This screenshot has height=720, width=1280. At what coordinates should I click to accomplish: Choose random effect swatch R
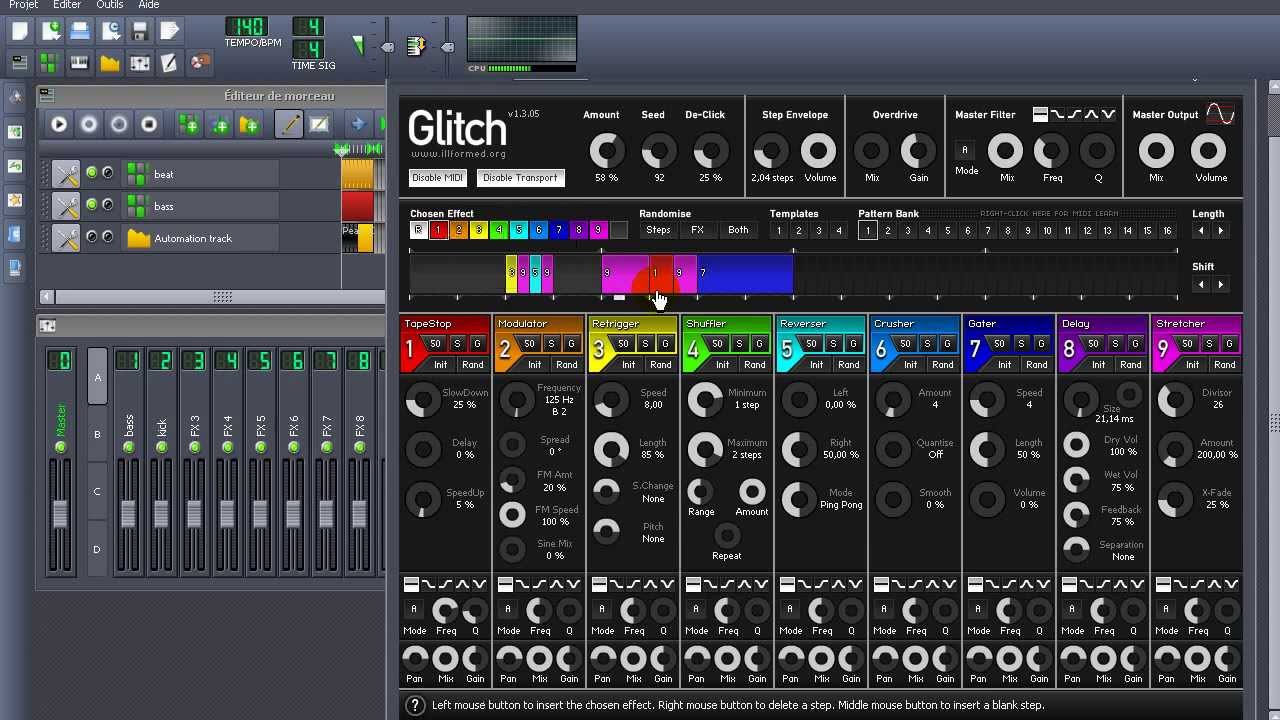pyautogui.click(x=418, y=231)
